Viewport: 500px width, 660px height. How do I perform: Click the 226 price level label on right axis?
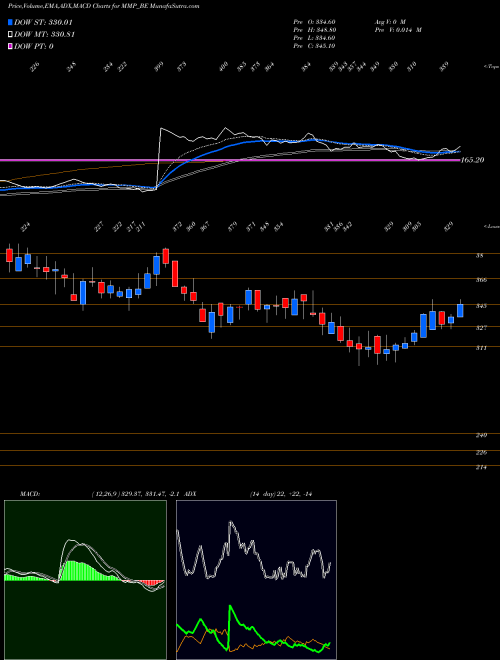click(x=481, y=452)
